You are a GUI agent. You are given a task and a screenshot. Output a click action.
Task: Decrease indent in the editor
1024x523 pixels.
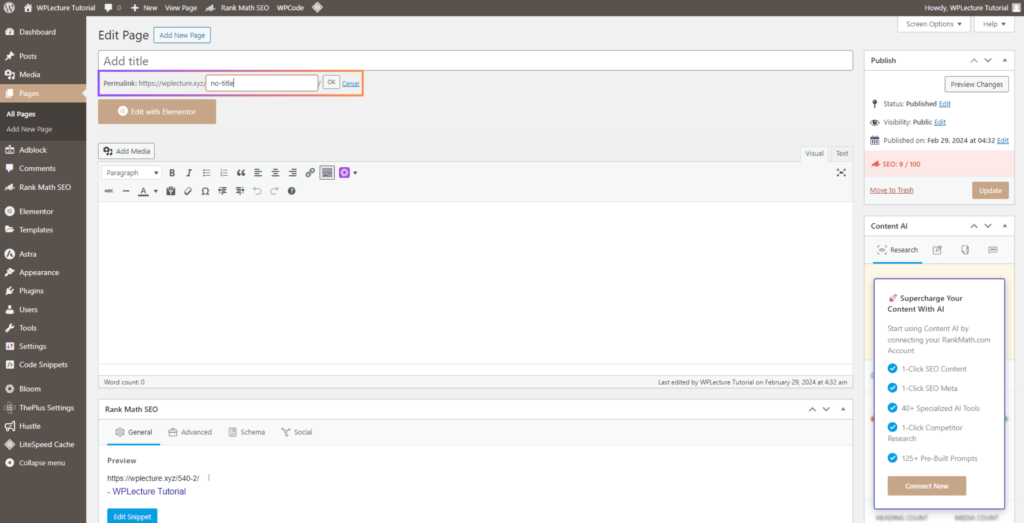pos(223,191)
